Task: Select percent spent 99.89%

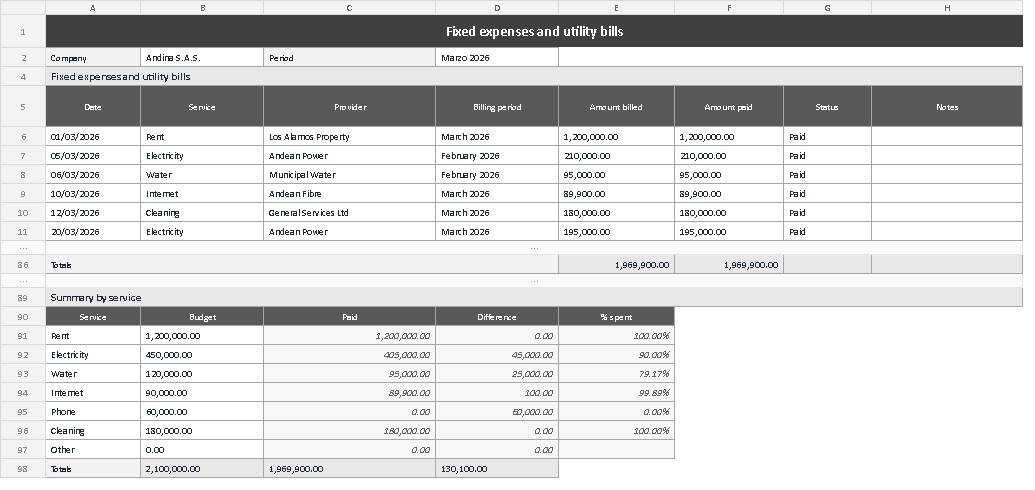Action: (617, 393)
